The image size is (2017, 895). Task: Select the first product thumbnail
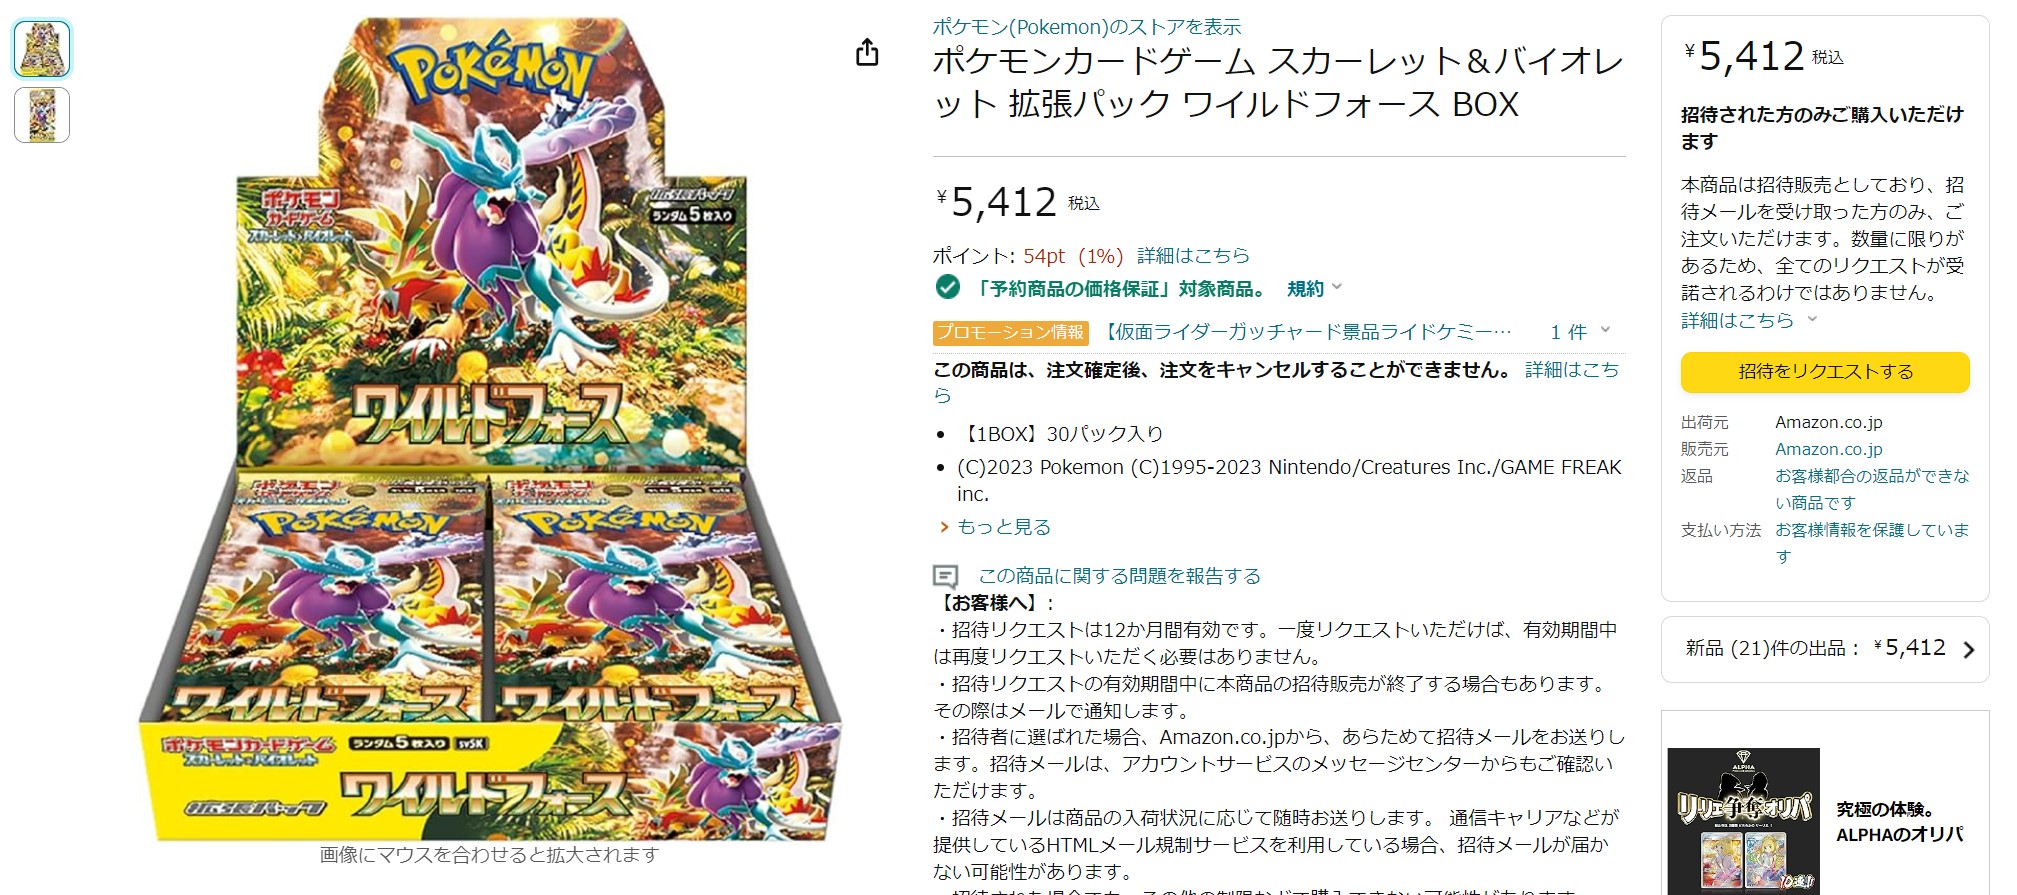42,49
